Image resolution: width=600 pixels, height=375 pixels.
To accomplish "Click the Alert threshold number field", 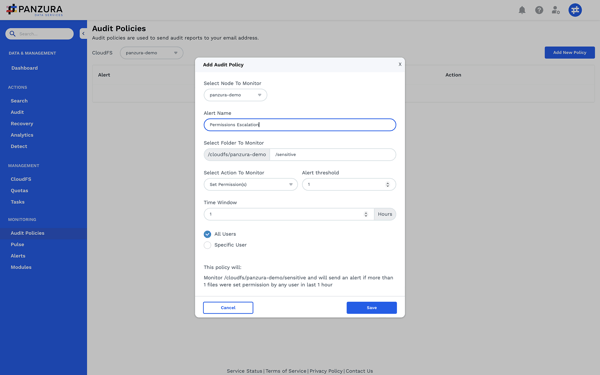I will tap(349, 184).
